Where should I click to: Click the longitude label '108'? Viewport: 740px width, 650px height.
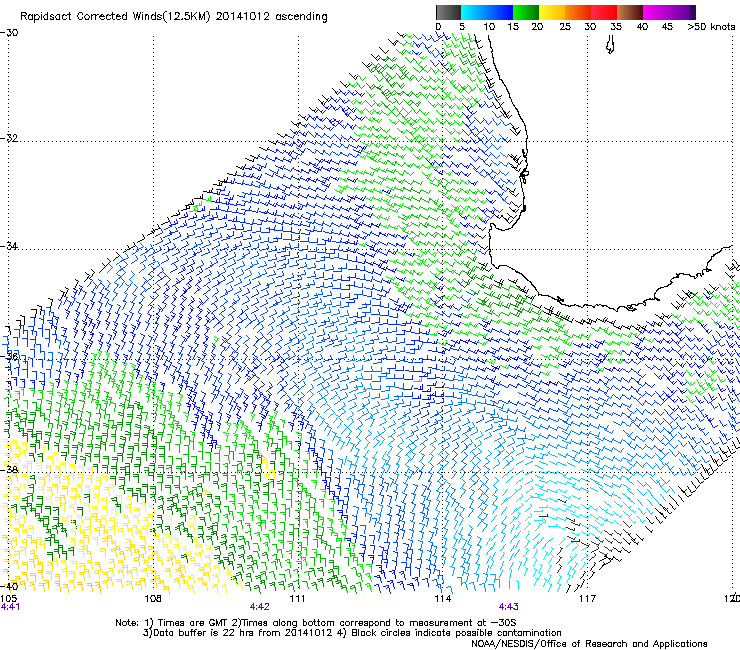pyautogui.click(x=153, y=598)
